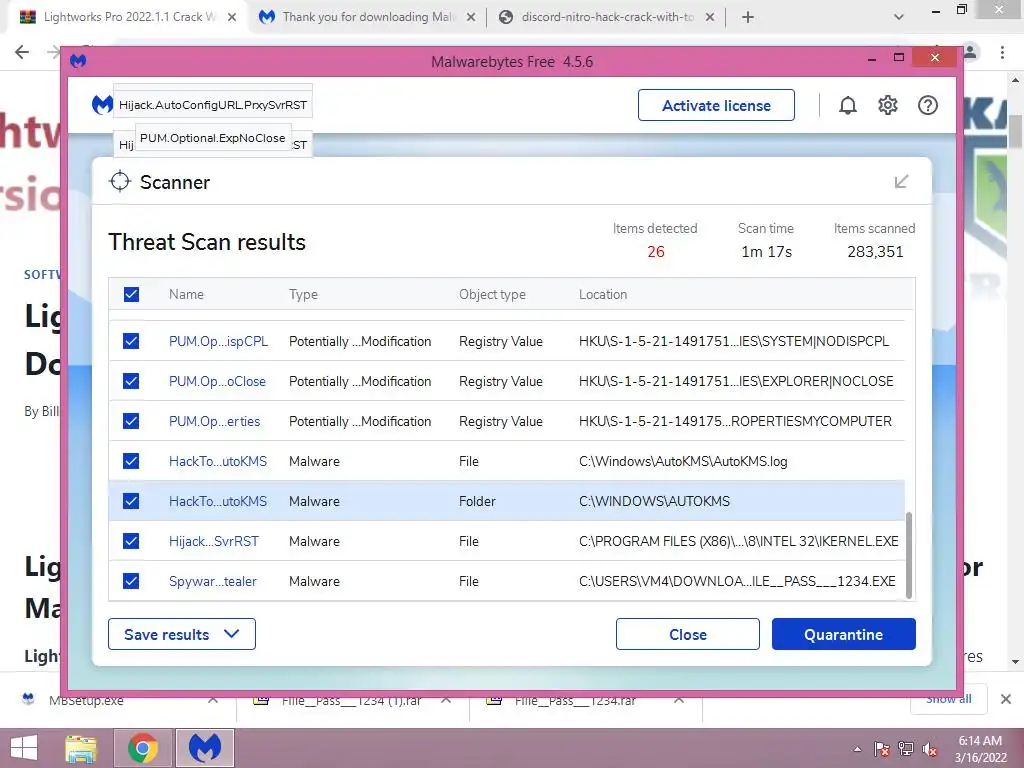This screenshot has height=768, width=1024.
Task: Close the downloads bar in Chrome
Action: click(x=1006, y=699)
